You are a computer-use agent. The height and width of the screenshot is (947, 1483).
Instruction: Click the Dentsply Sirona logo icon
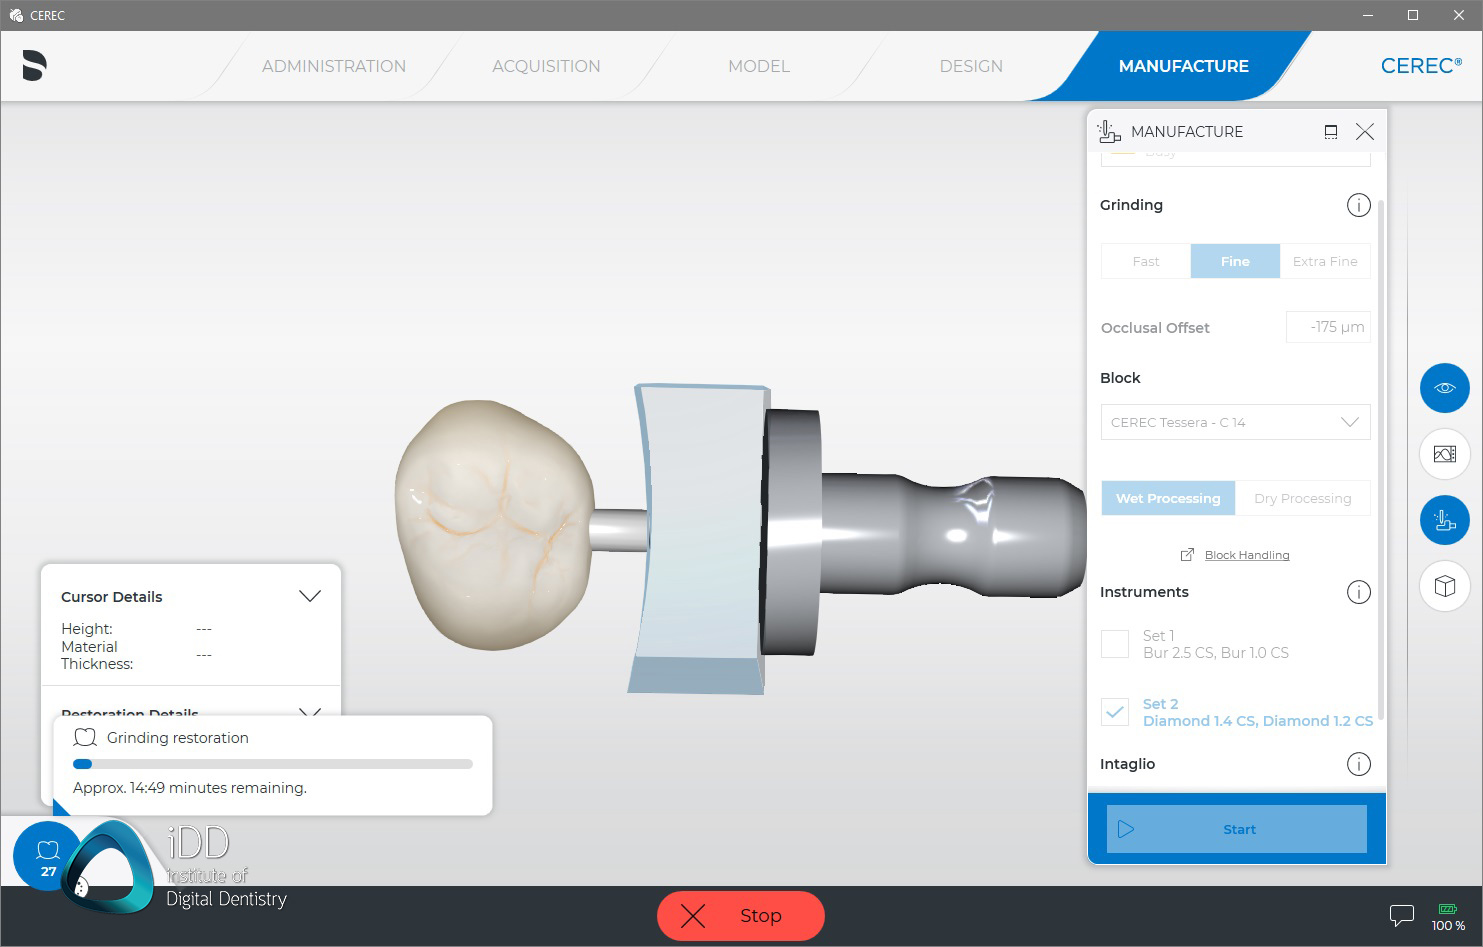pyautogui.click(x=34, y=66)
